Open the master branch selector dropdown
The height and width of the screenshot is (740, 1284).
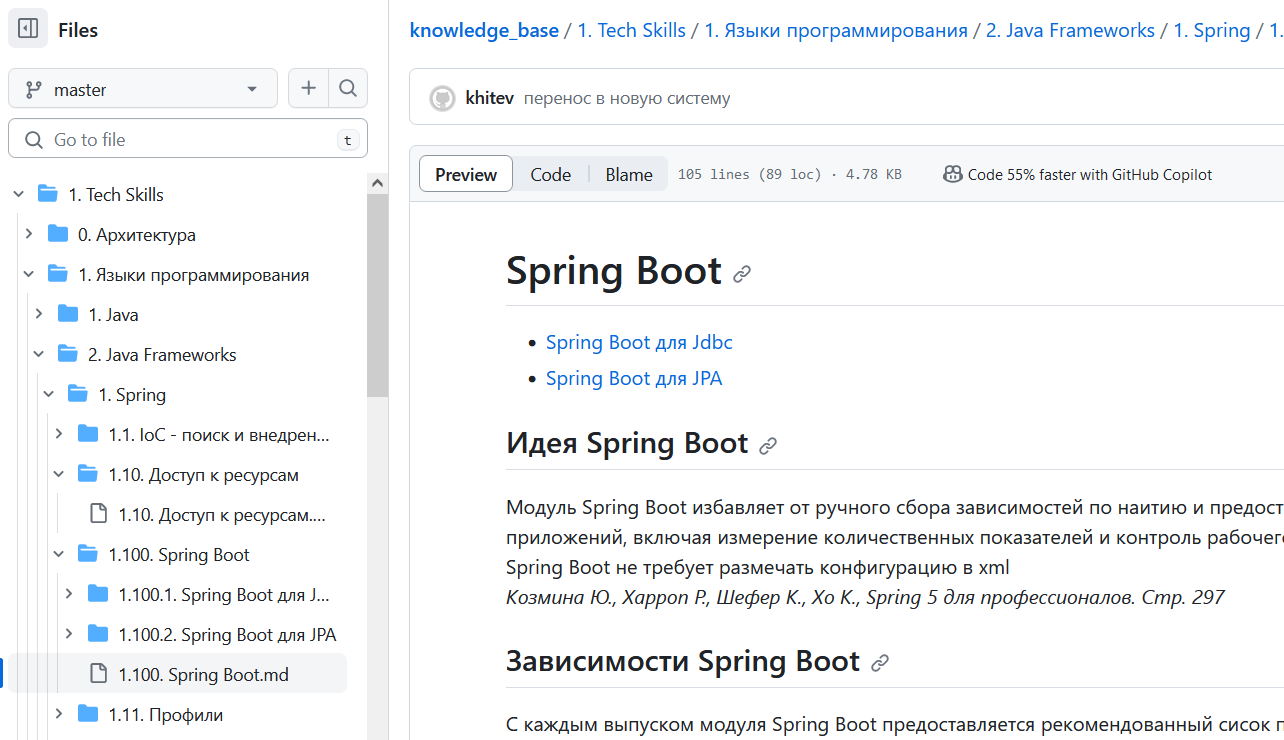[143, 89]
